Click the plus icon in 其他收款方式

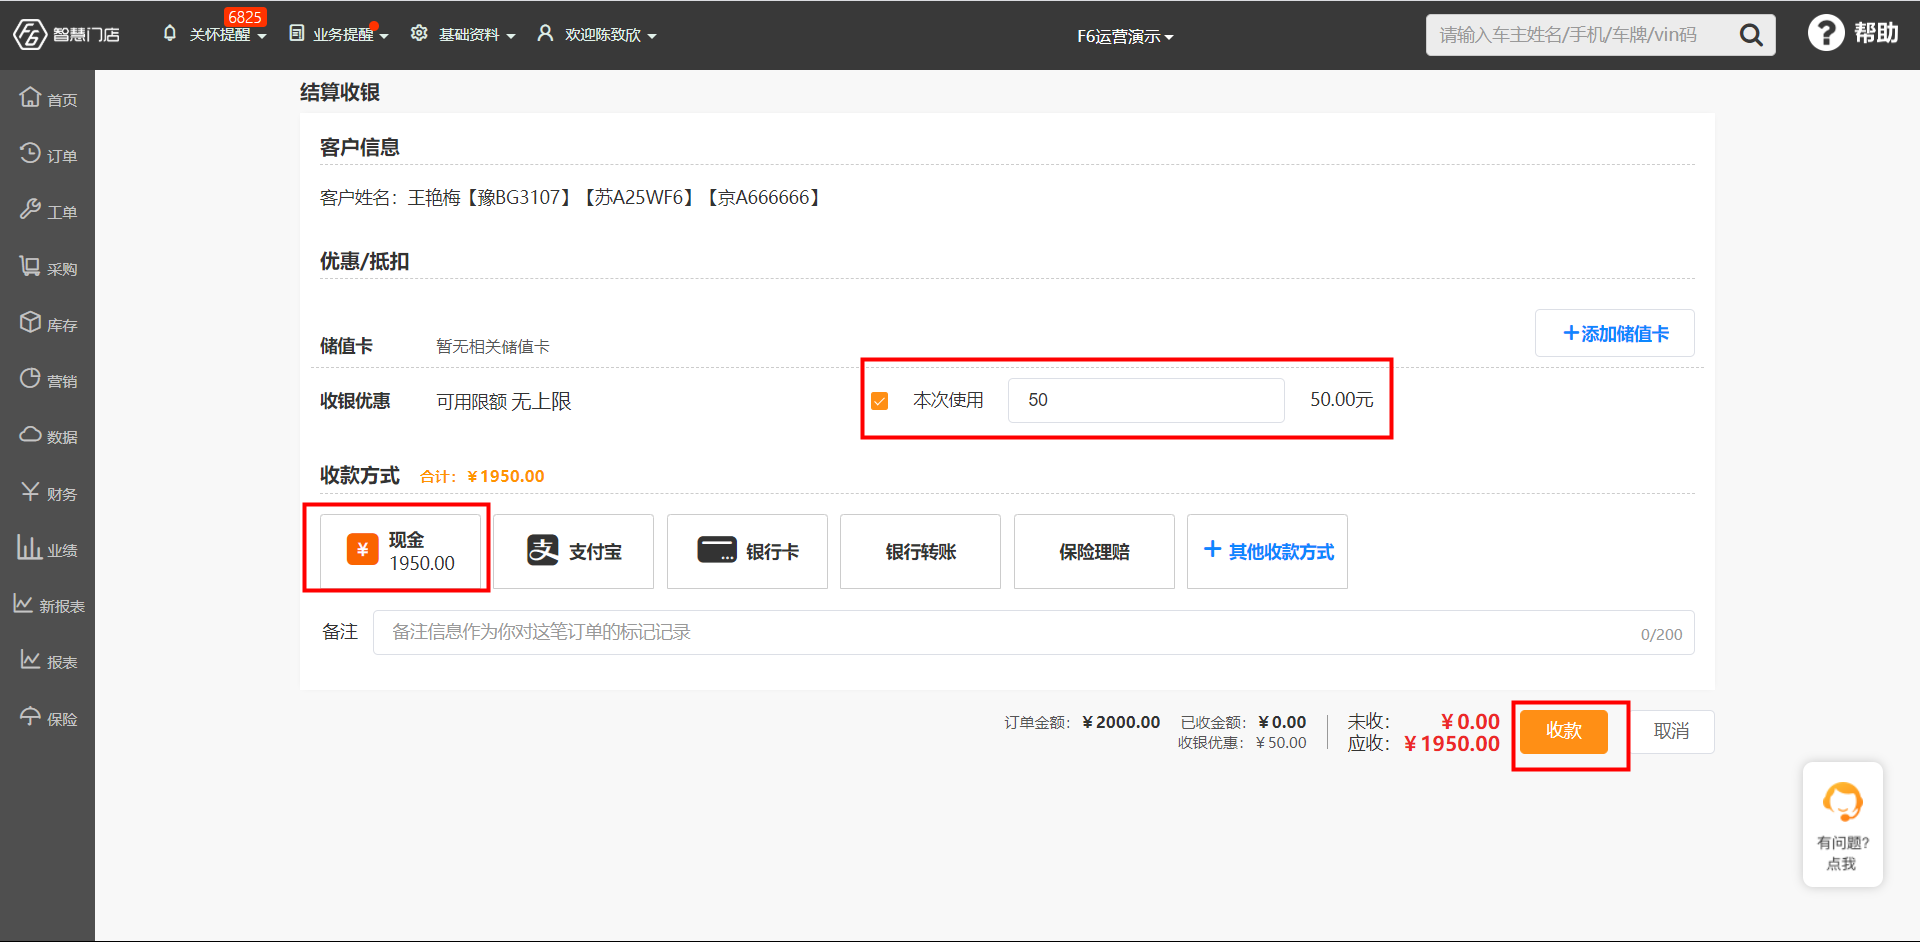coord(1212,549)
